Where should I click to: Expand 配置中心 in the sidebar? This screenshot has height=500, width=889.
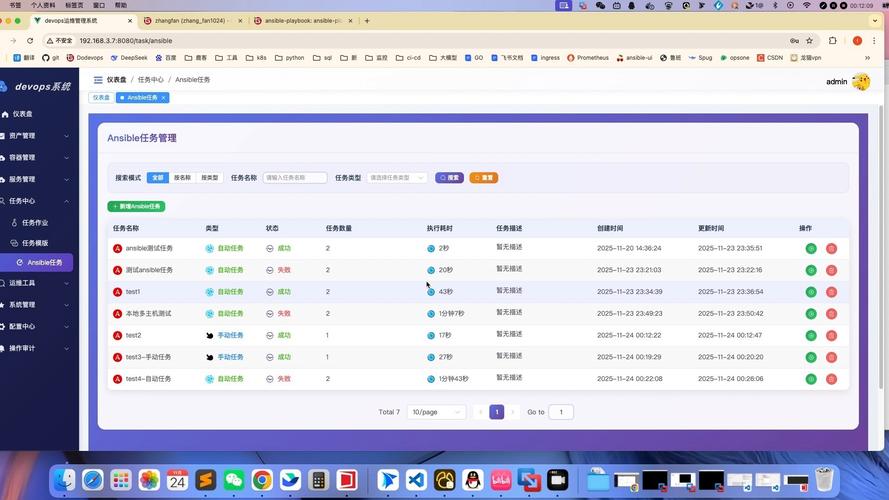37,327
